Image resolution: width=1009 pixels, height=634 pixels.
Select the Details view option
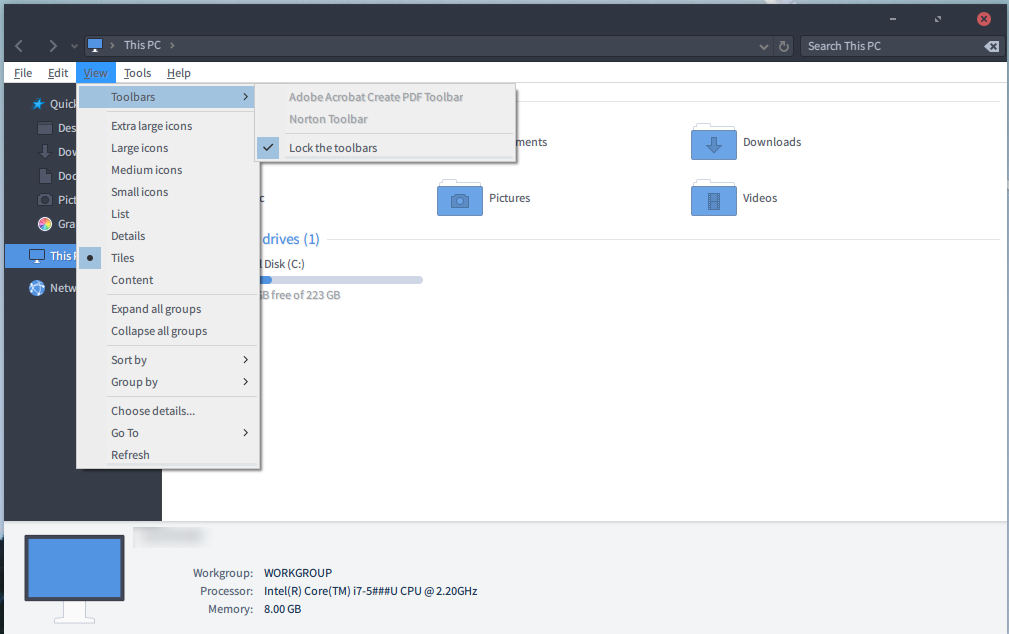pos(128,236)
